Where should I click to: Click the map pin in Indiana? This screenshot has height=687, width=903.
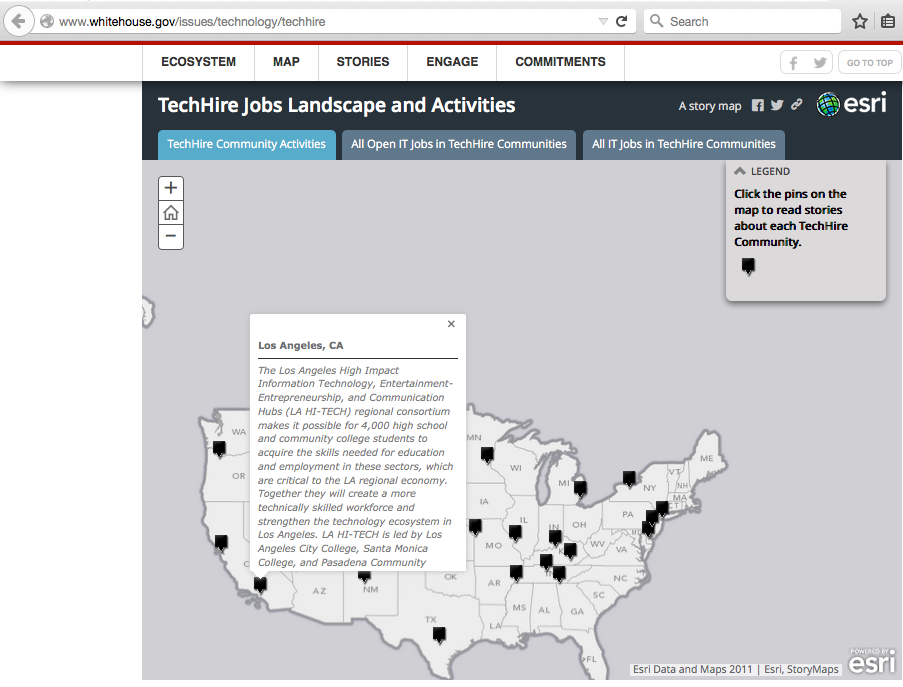(x=555, y=538)
